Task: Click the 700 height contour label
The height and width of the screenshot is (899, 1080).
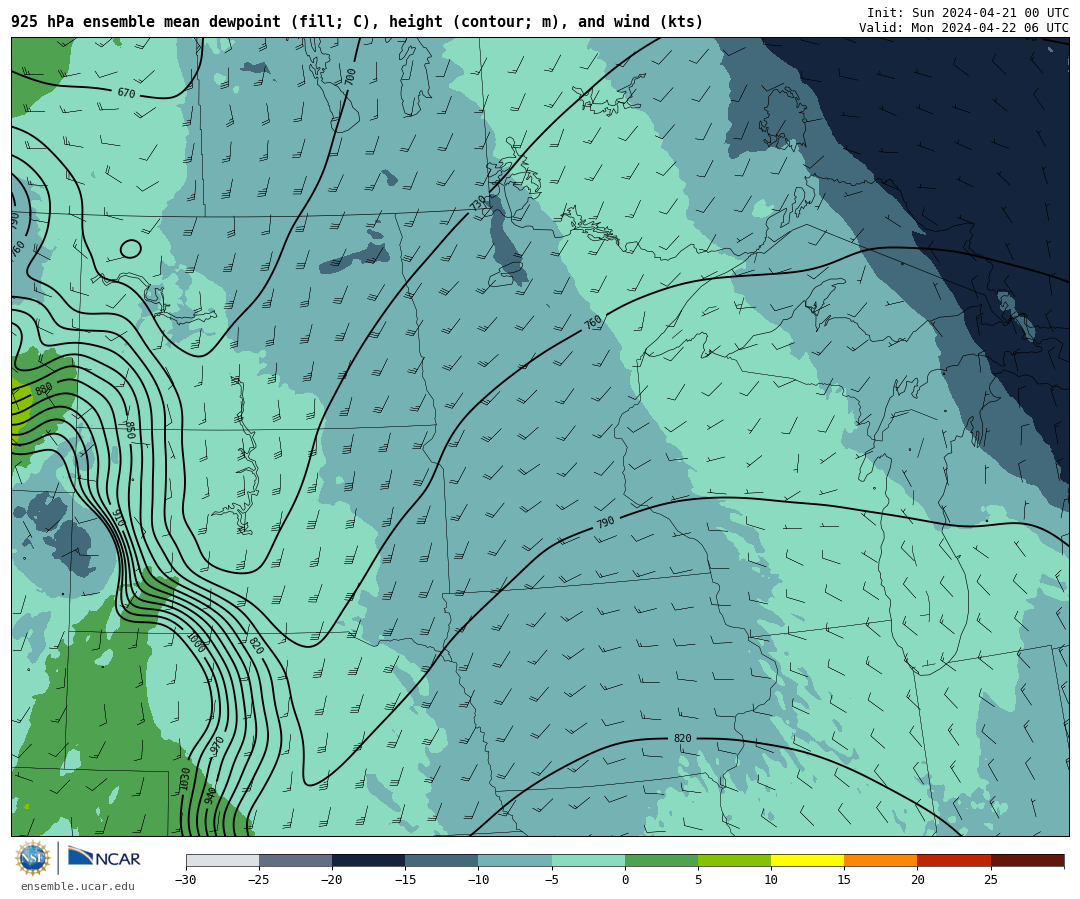Action: (350, 76)
